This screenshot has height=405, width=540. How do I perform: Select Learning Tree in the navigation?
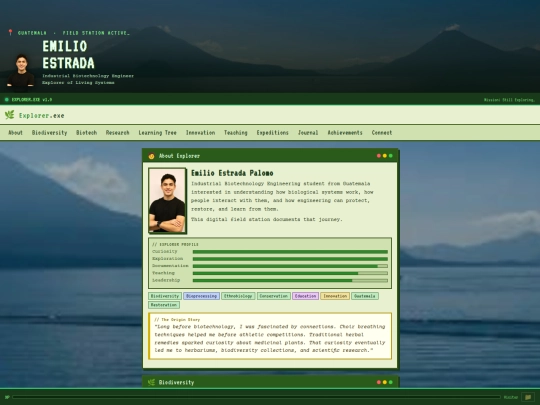point(157,133)
